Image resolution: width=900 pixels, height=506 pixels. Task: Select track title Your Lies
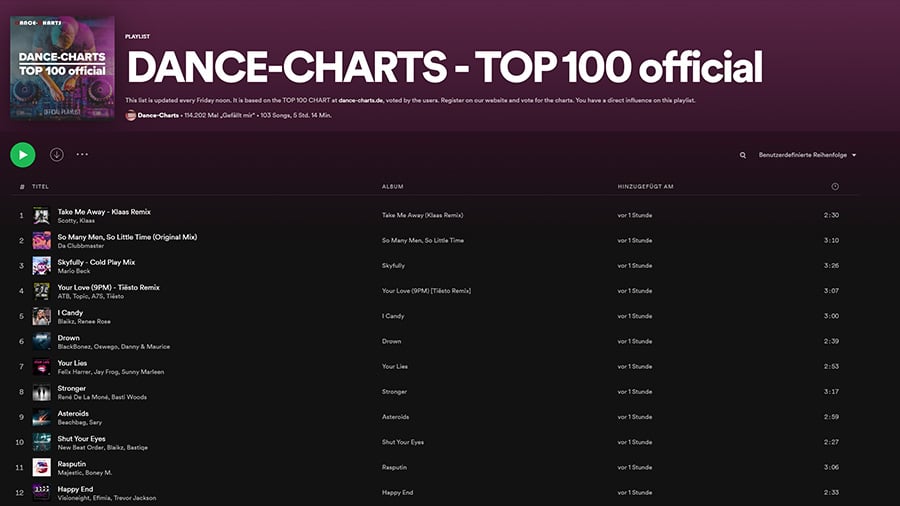click(72, 363)
